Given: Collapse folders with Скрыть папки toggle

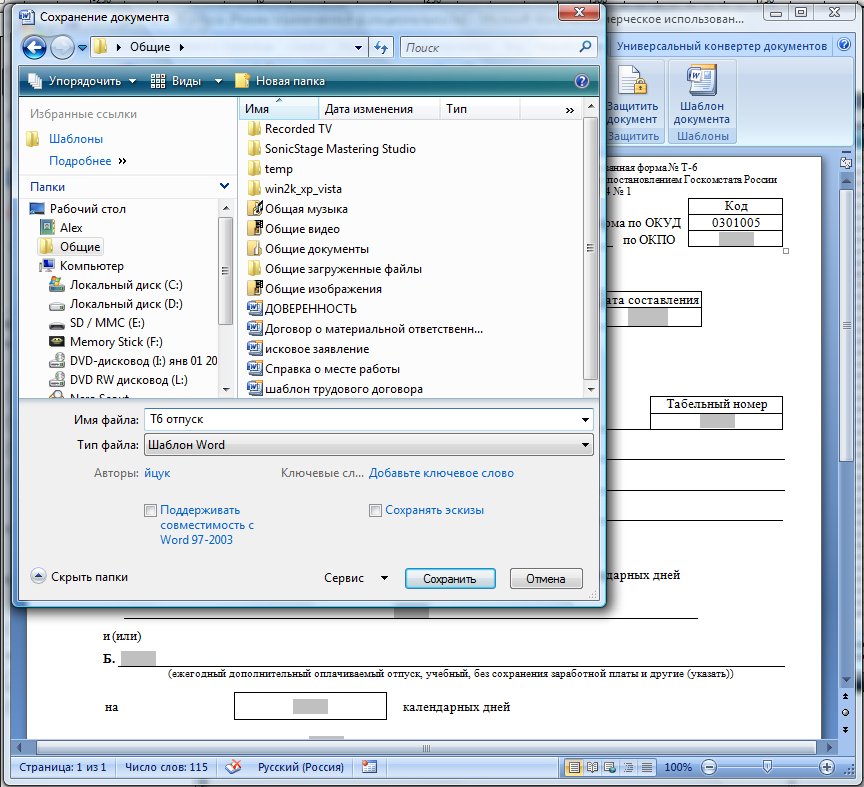Looking at the screenshot, I should coord(79,577).
